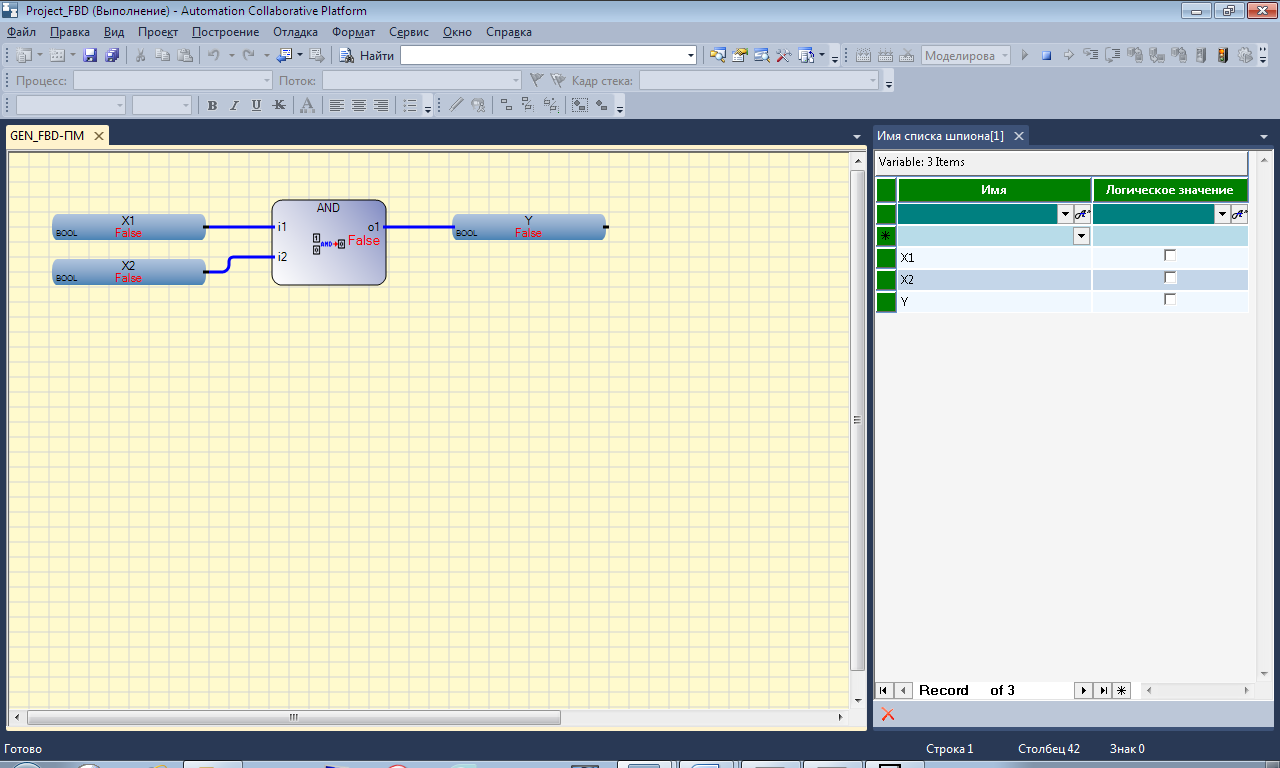The width and height of the screenshot is (1280, 768).
Task: Click the first flag icon near Кадр стека
Action: pos(536,80)
